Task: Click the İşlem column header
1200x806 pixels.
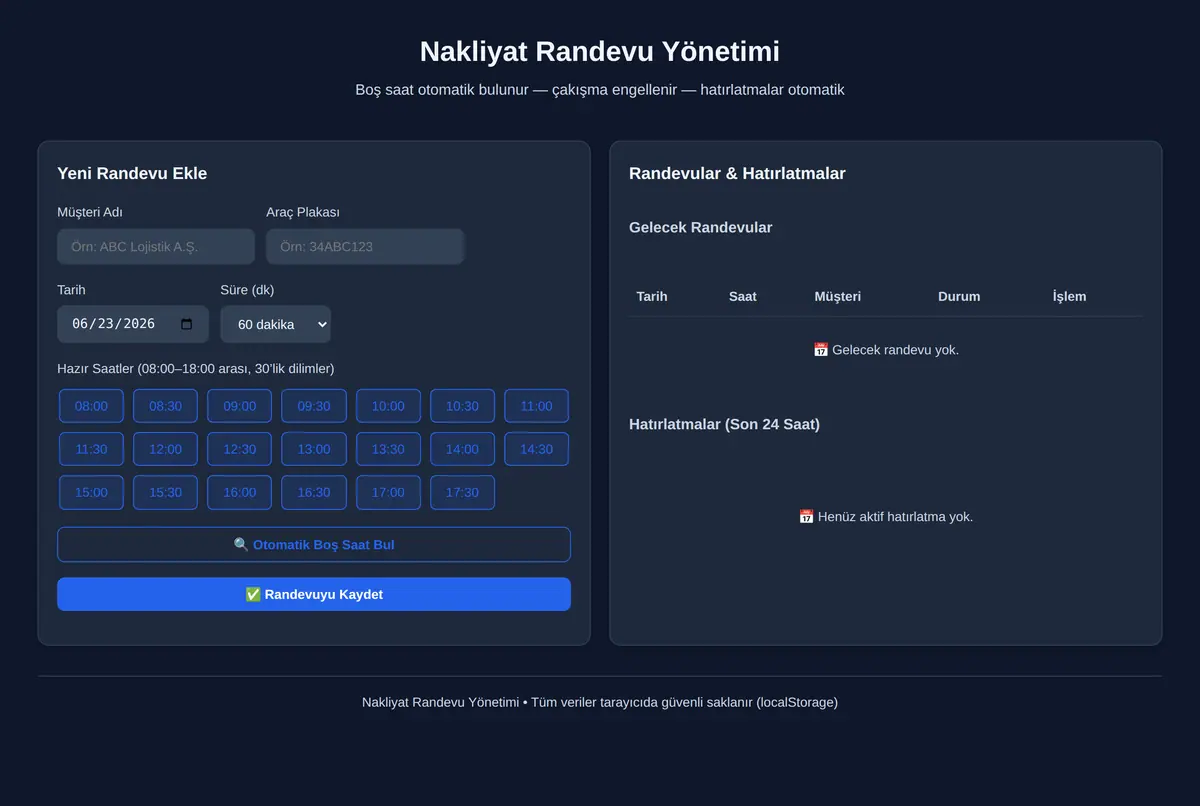Action: click(1069, 296)
